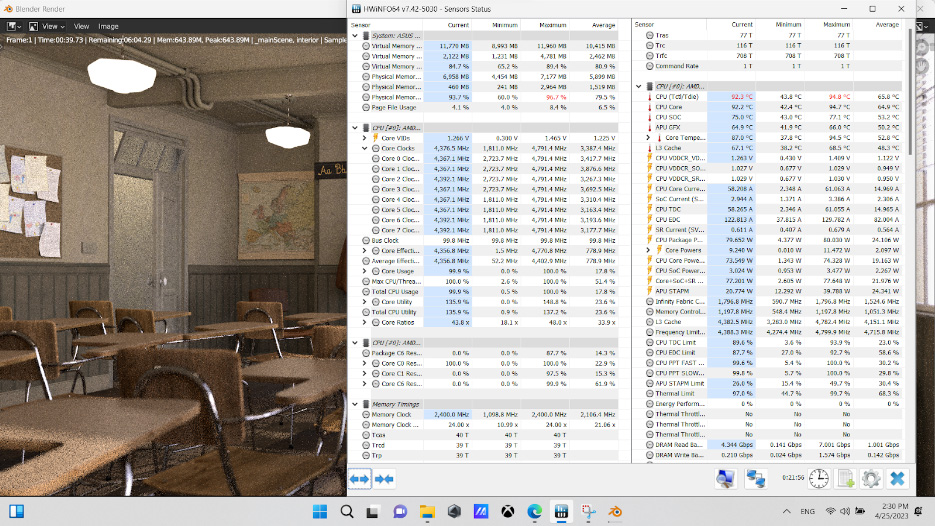Show hidden tray icons chevron
Screen dimensions: 935x526
787,511
